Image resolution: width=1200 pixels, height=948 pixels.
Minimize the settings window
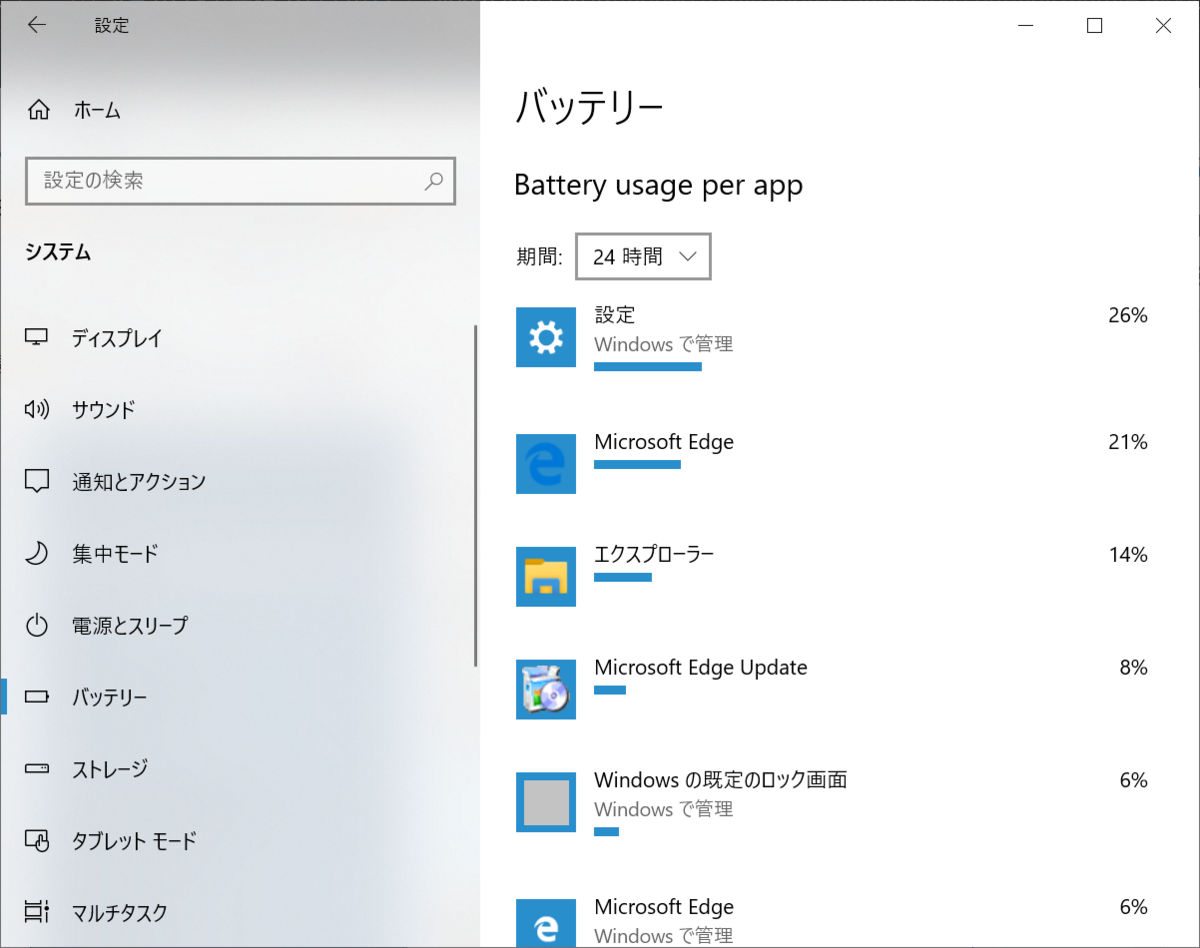click(1025, 26)
